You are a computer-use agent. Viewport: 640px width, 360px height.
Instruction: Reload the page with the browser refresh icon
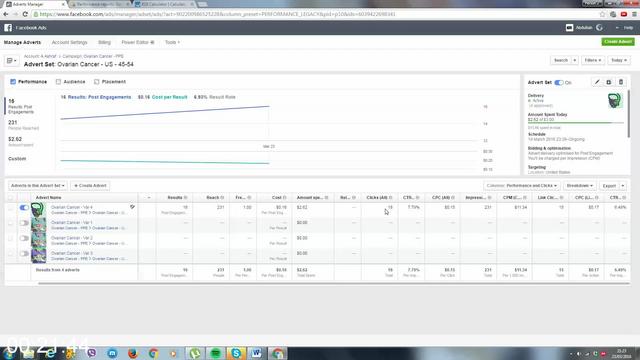pyautogui.click(x=25, y=14)
